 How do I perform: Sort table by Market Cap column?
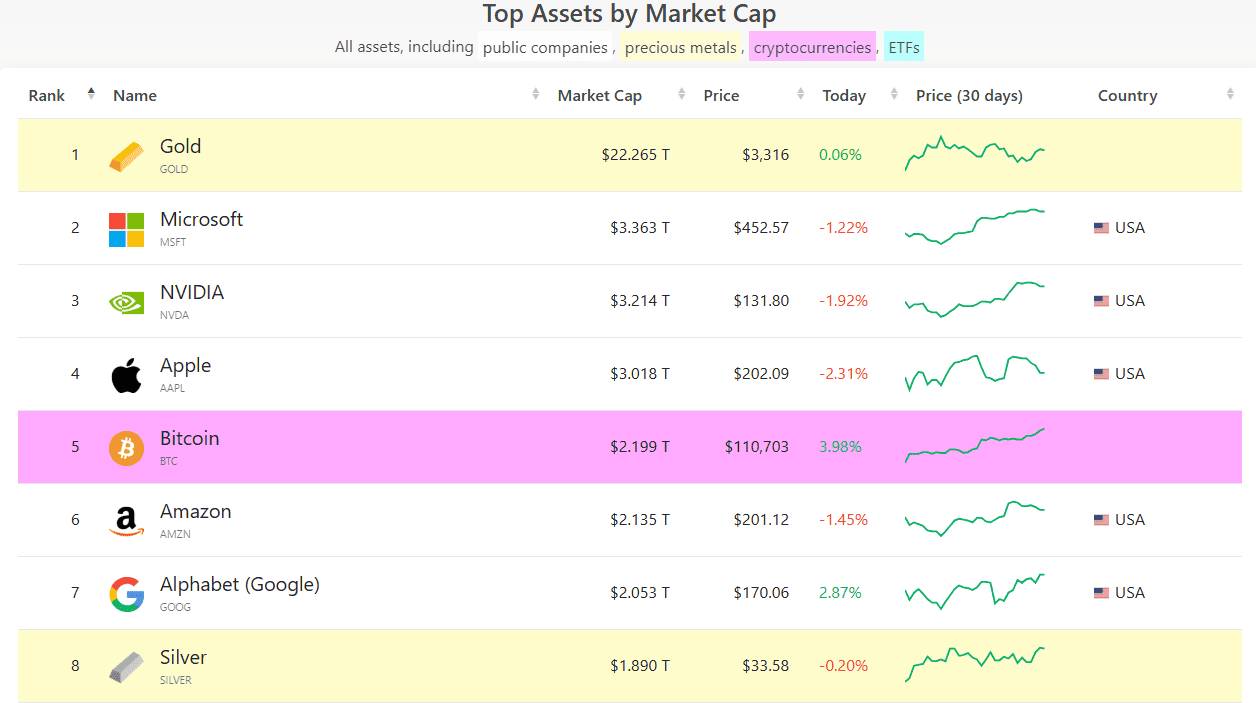point(599,96)
